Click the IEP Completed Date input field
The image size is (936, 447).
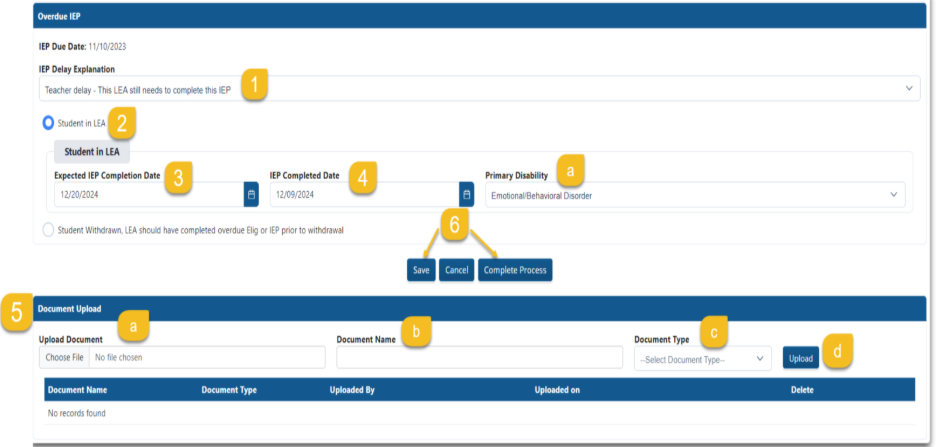pos(363,195)
